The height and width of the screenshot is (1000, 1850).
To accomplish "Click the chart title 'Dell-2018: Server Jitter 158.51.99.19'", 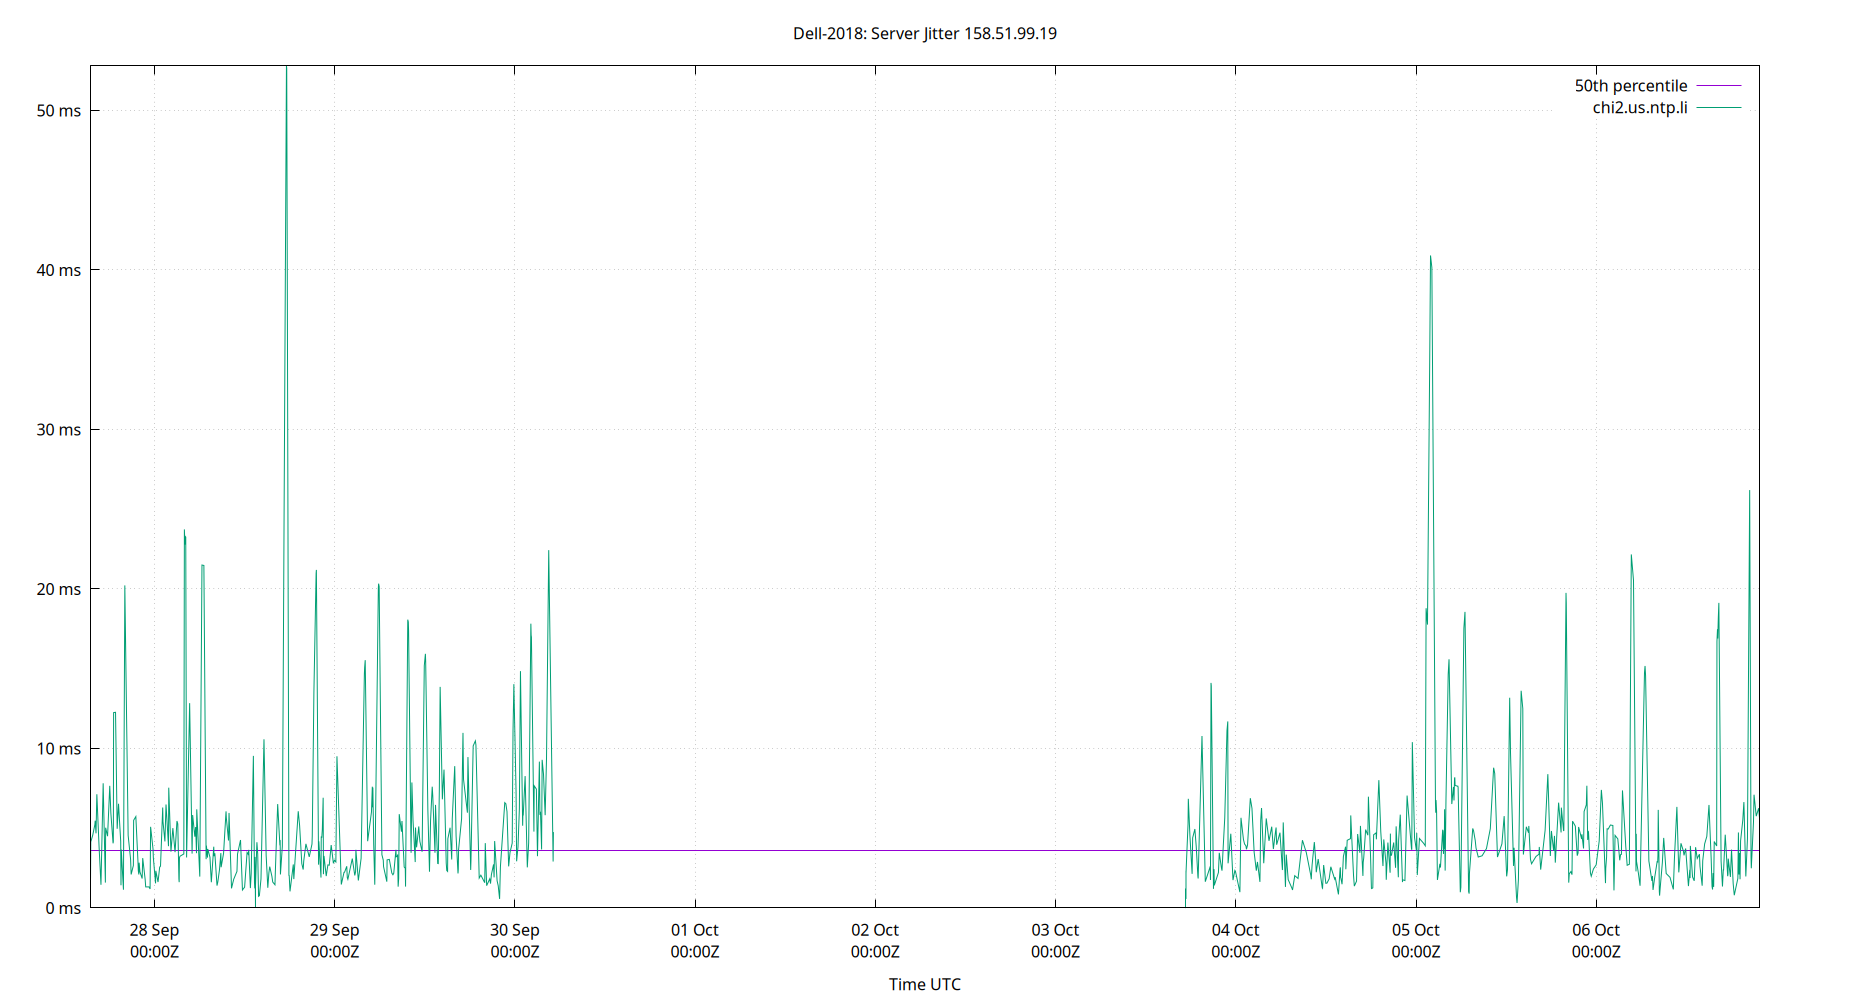I will [x=925, y=34].
